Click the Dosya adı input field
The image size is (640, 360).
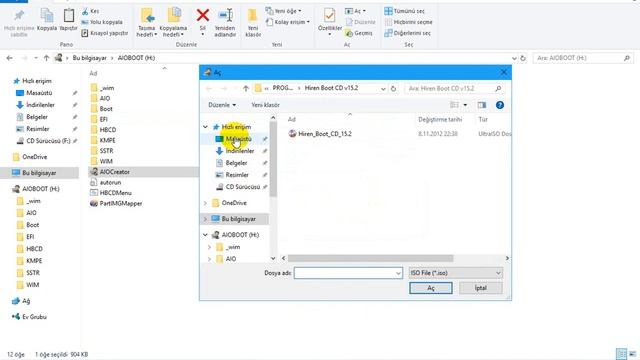click(348, 273)
